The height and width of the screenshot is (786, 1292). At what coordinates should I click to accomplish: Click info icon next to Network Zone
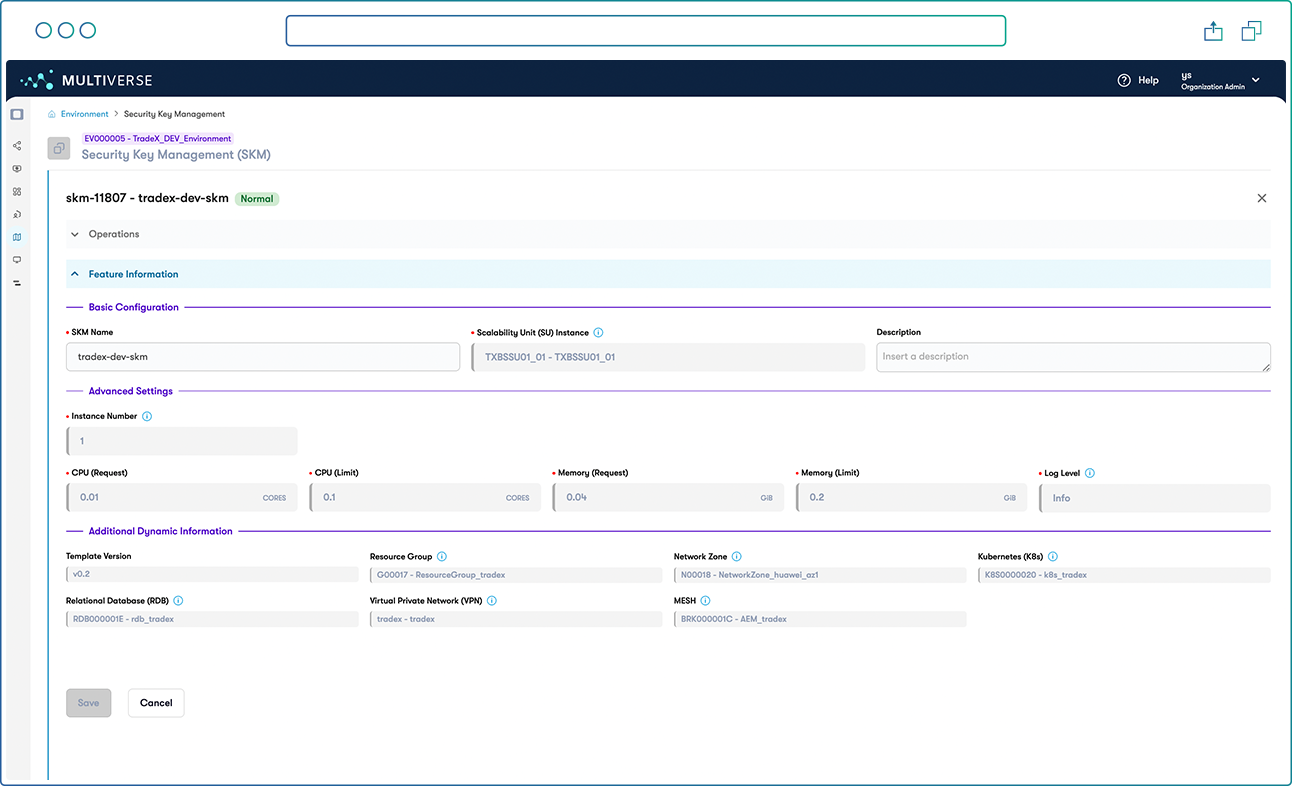[x=737, y=556]
